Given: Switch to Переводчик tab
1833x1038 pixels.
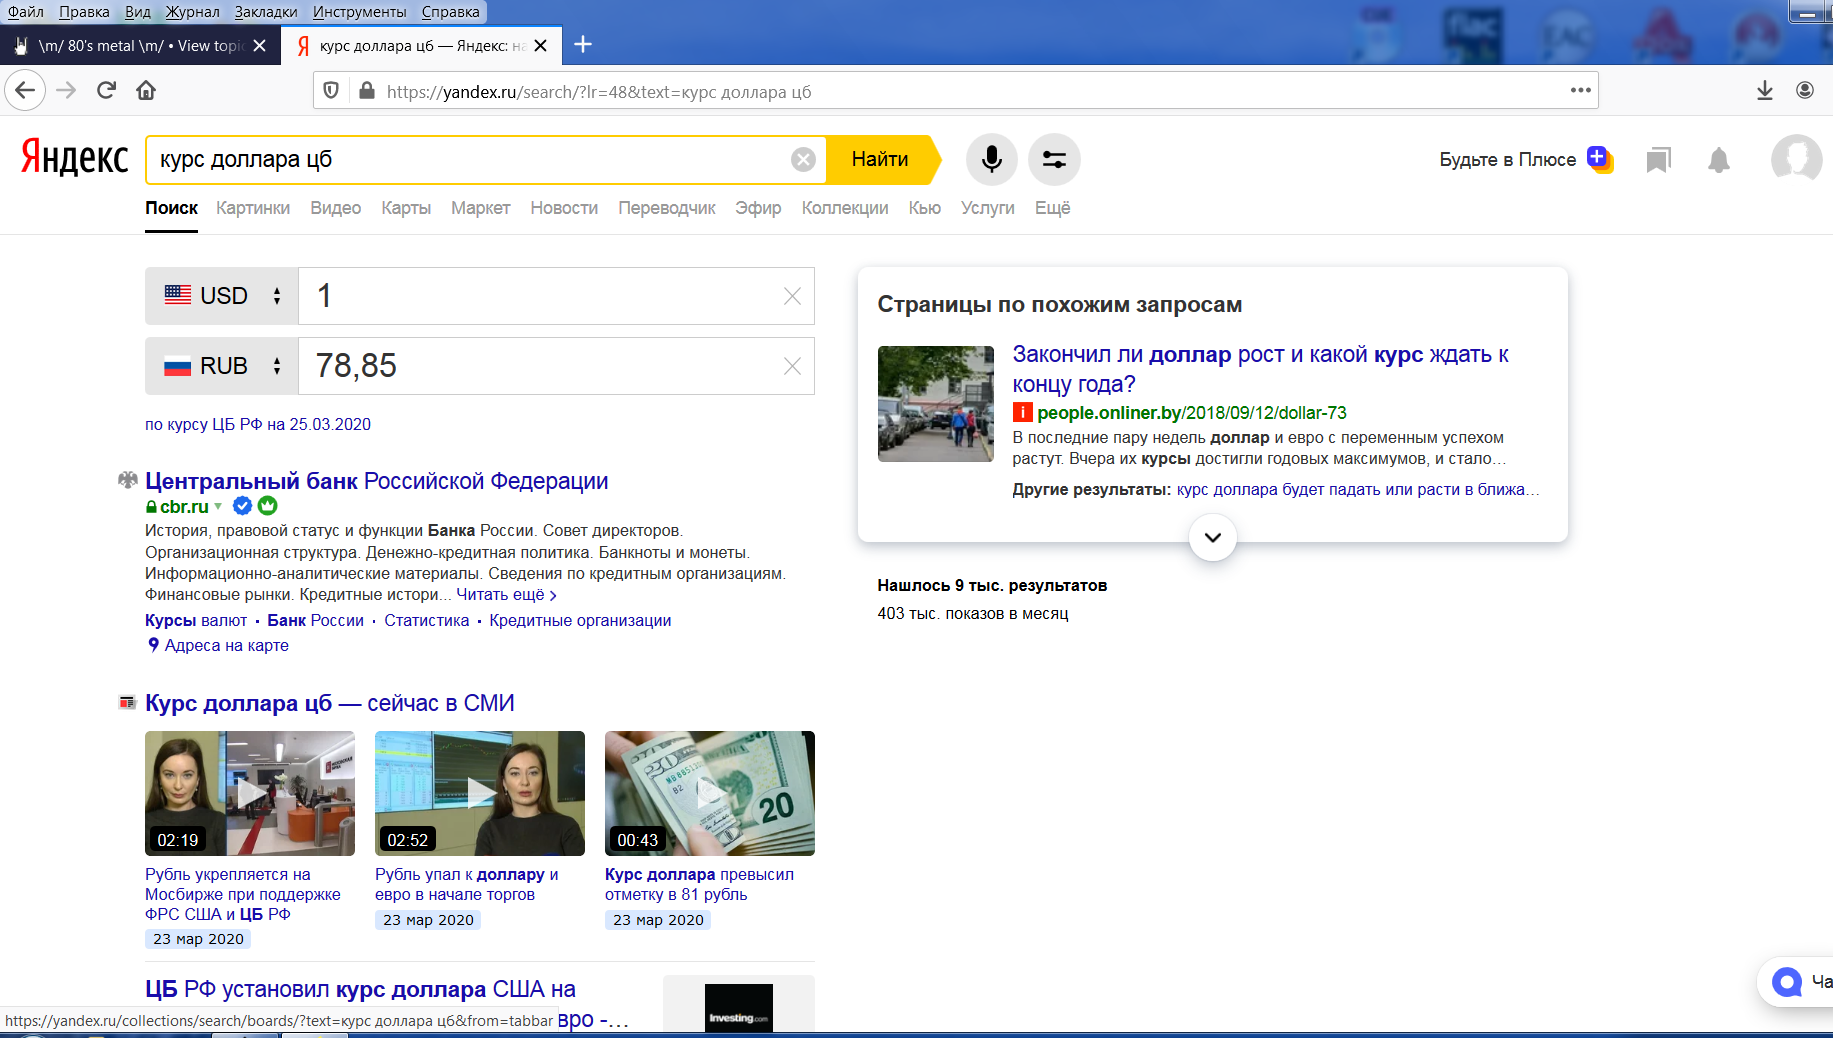Looking at the screenshot, I should pos(667,208).
